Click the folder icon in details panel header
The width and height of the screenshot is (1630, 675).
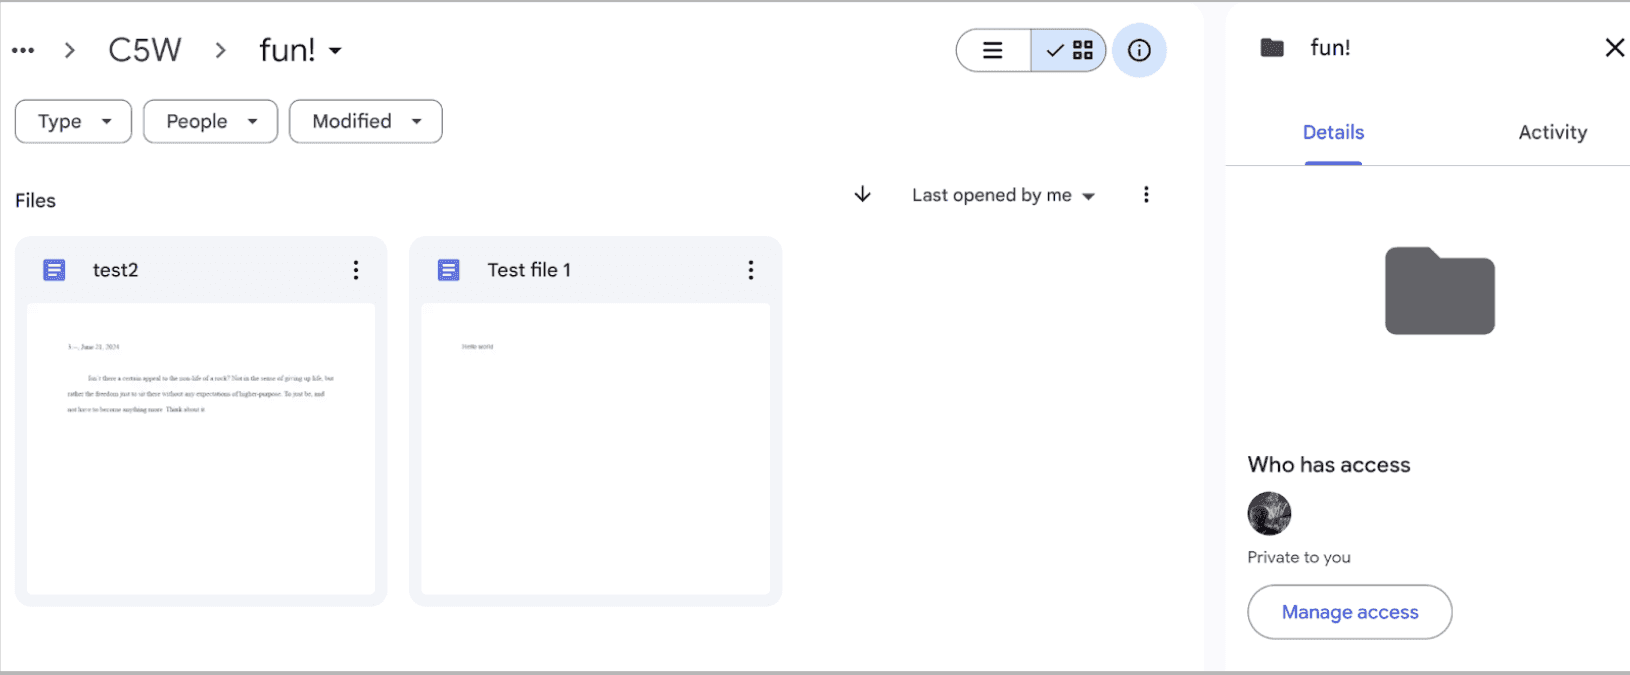coord(1272,48)
